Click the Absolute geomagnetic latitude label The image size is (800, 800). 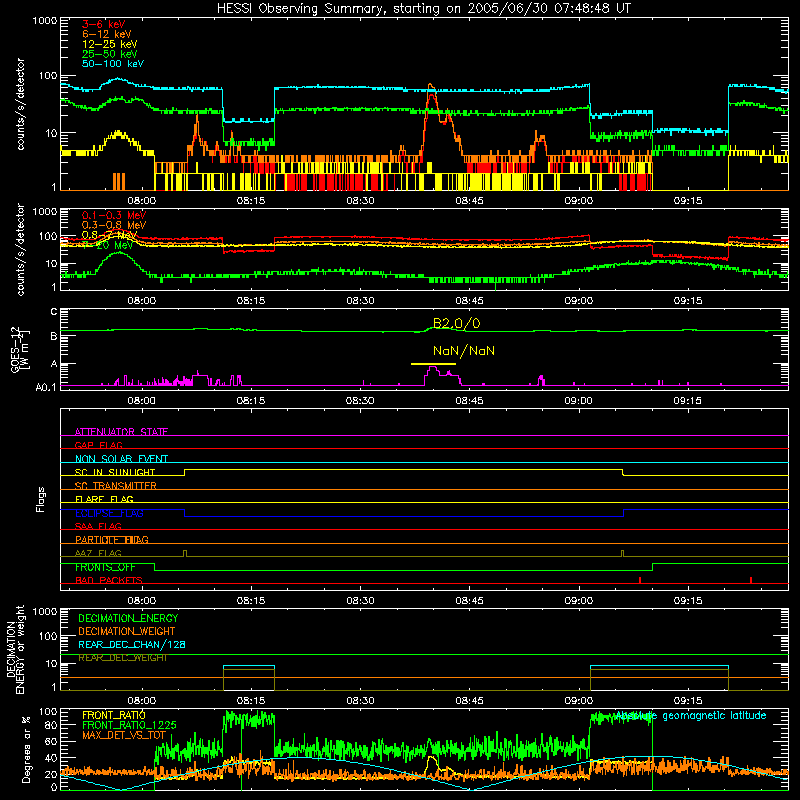691,716
